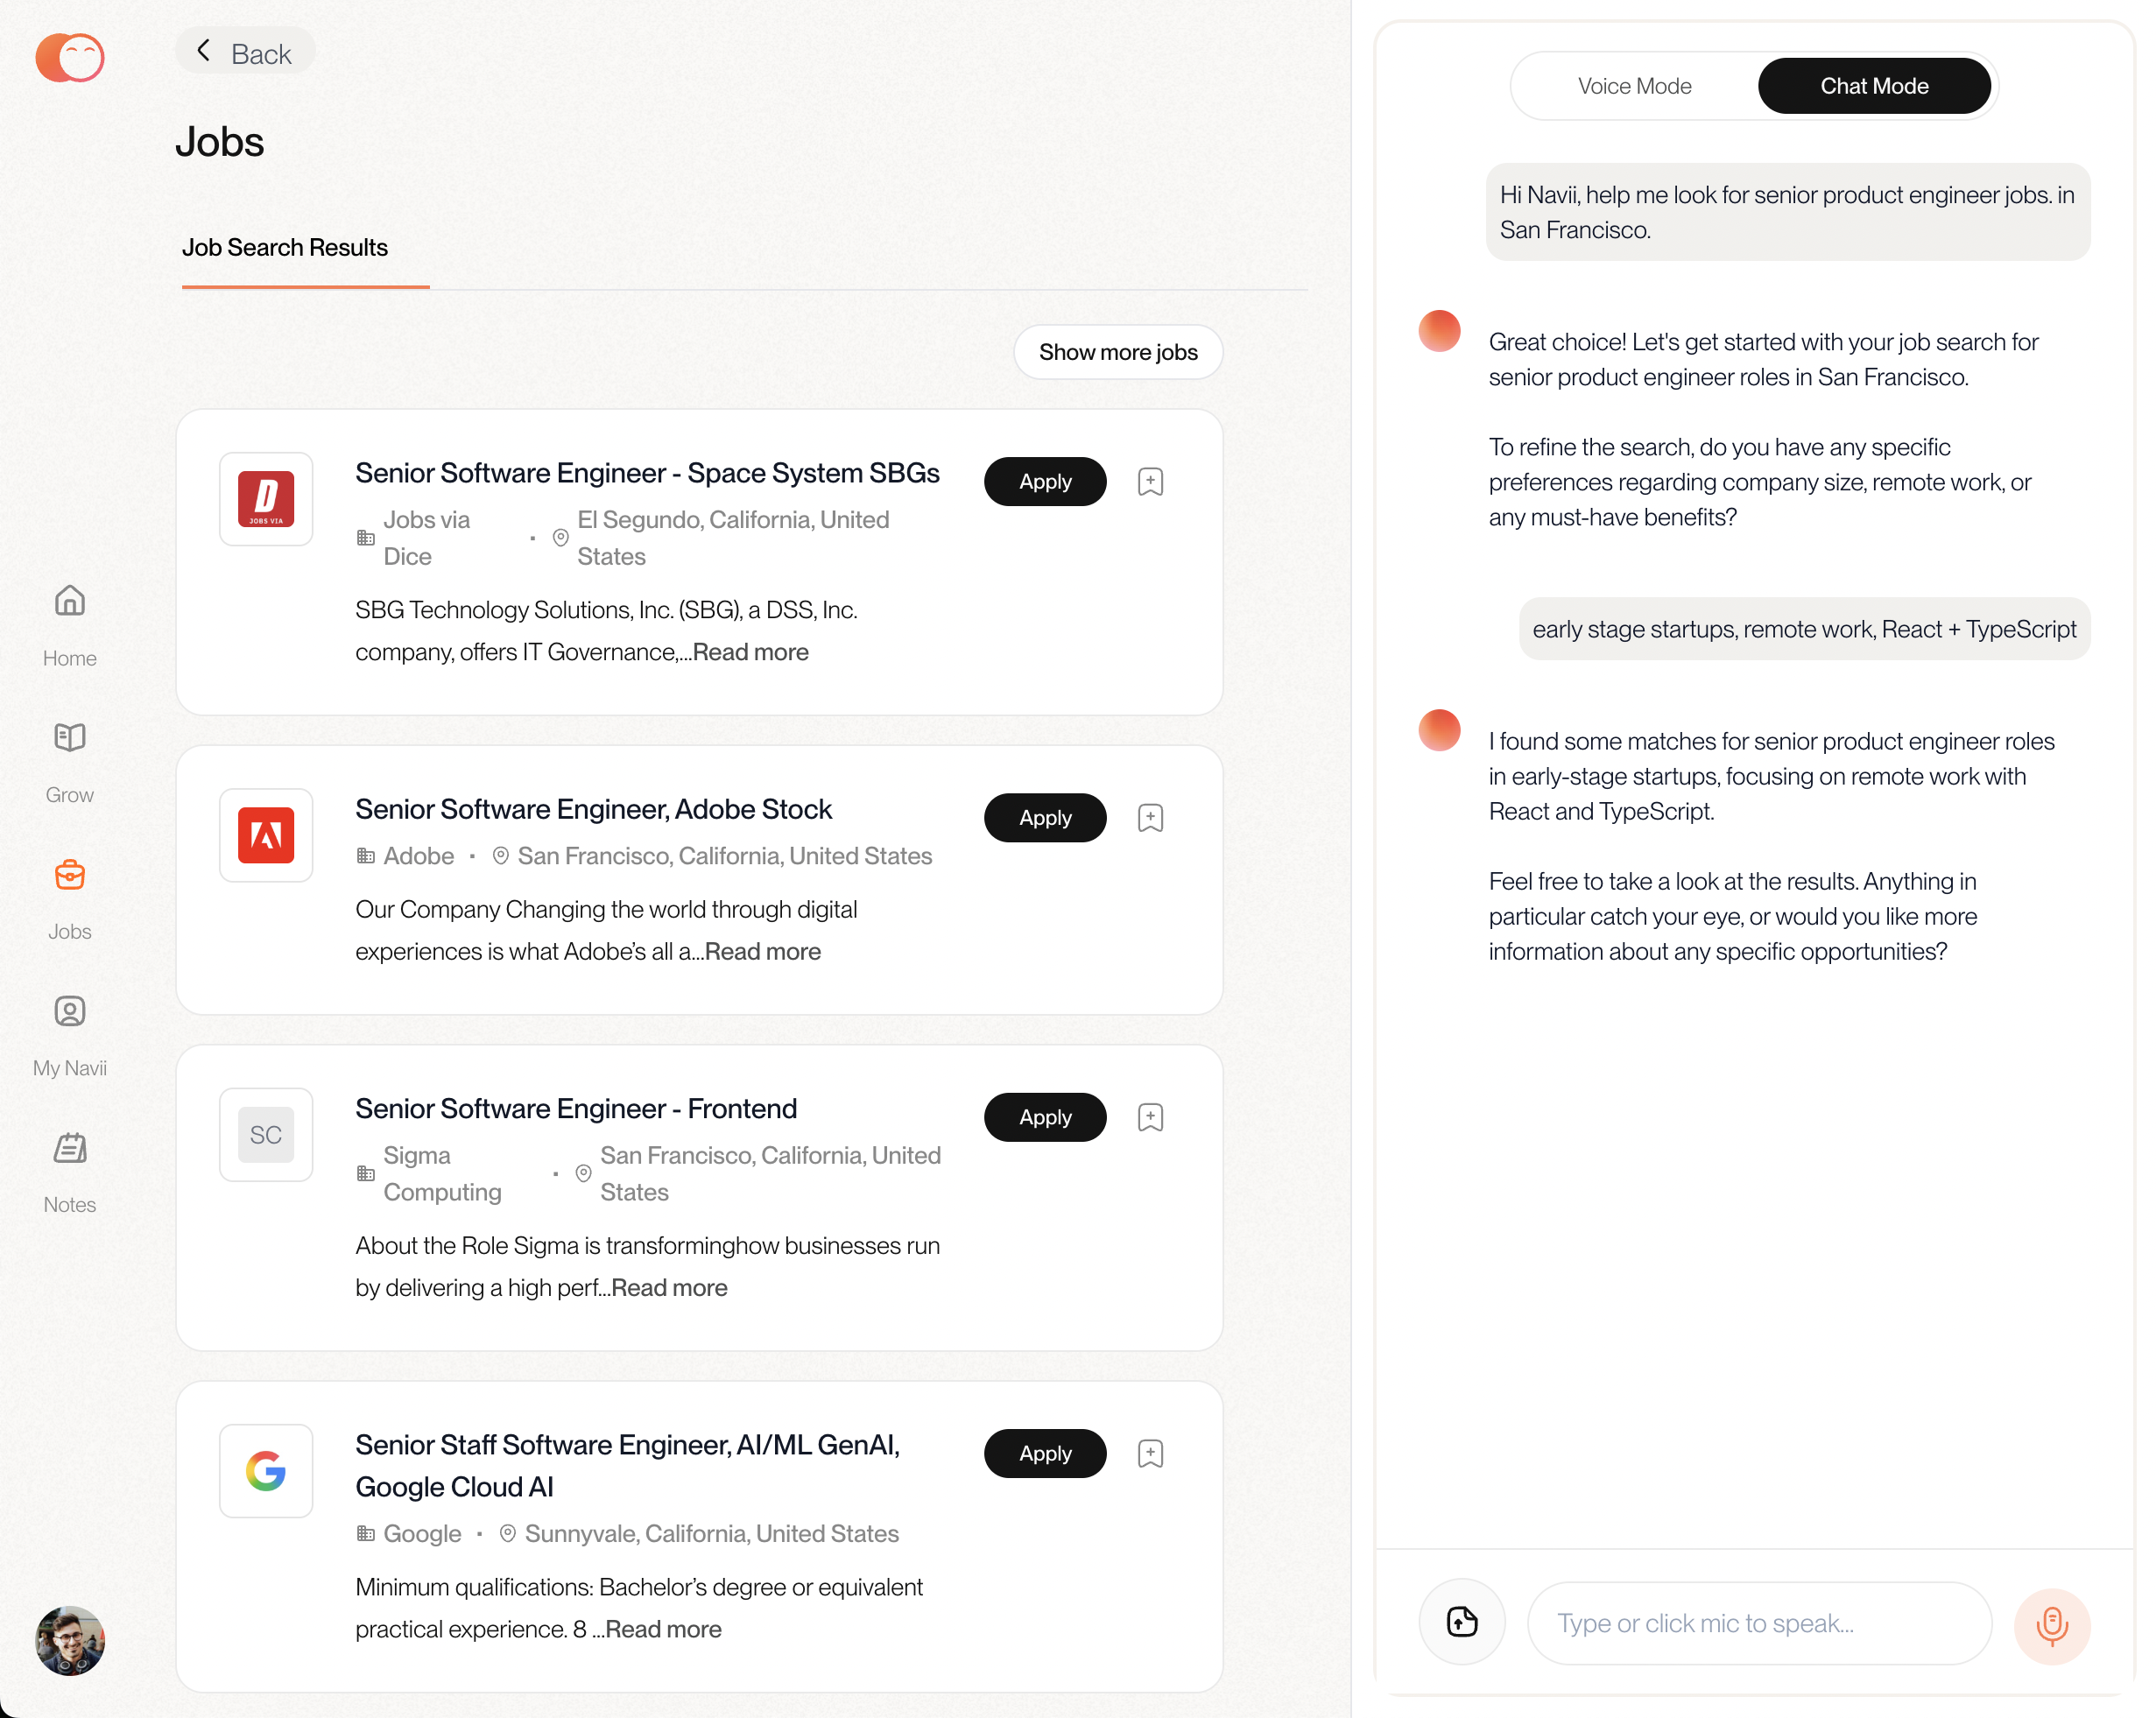The width and height of the screenshot is (2156, 1718).
Task: Click the file upload icon in chat
Action: [1462, 1622]
